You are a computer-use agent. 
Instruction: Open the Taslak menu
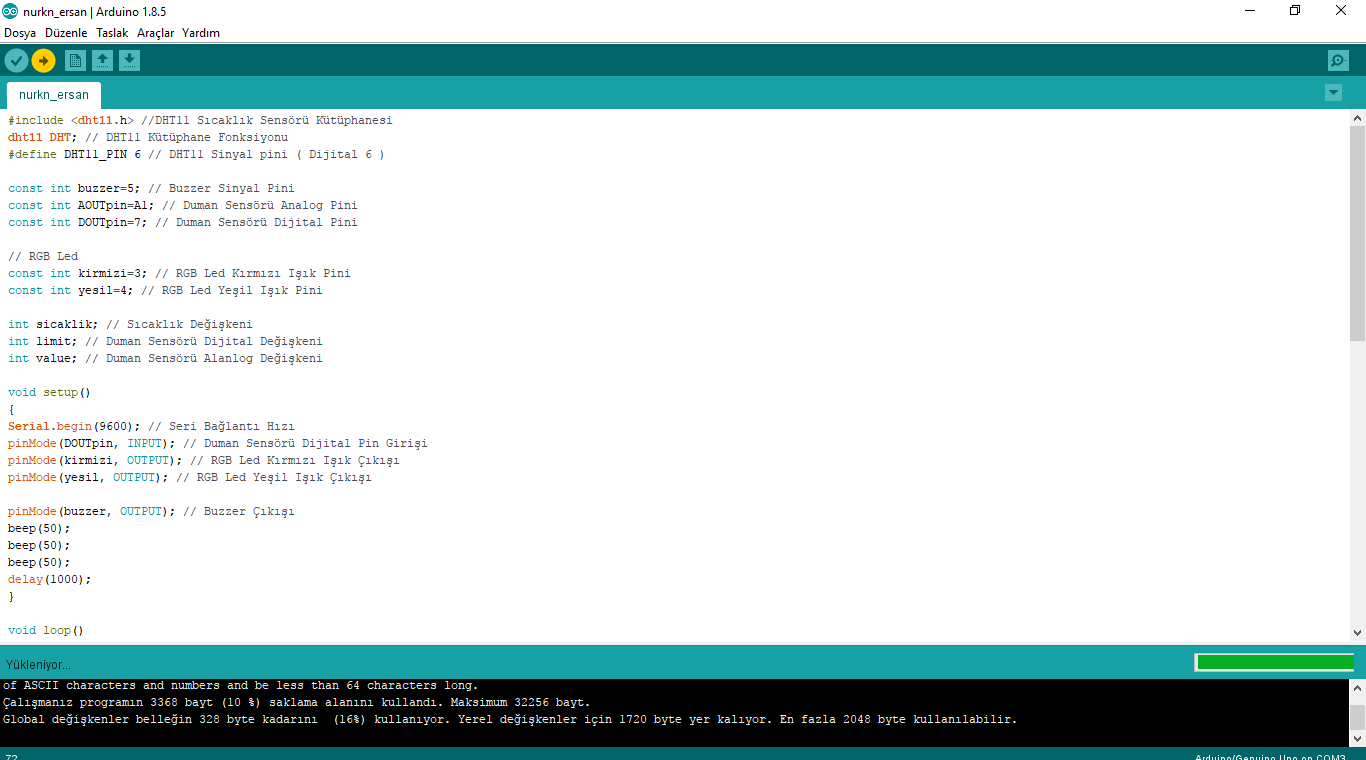pos(112,33)
